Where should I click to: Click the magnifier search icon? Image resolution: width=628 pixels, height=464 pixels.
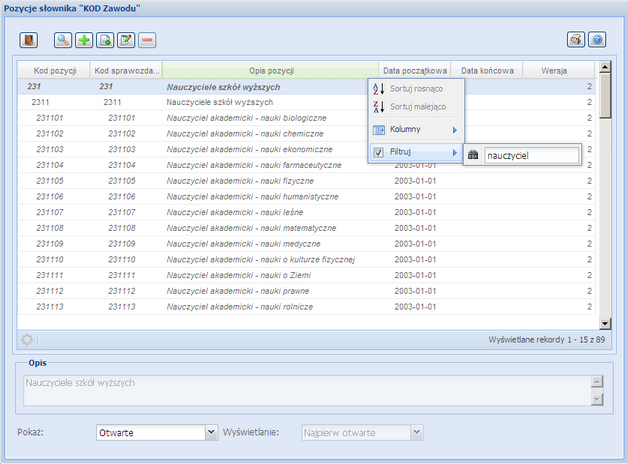tap(63, 40)
